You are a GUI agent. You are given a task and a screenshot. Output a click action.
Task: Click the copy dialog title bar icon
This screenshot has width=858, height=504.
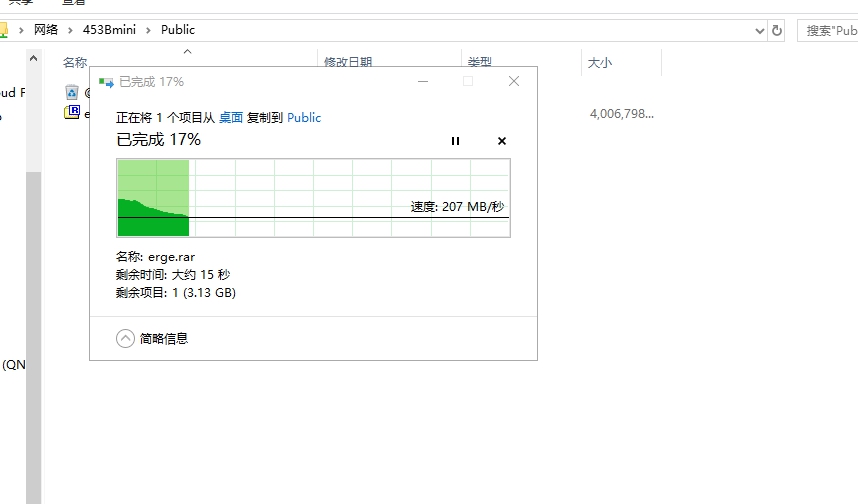click(106, 82)
